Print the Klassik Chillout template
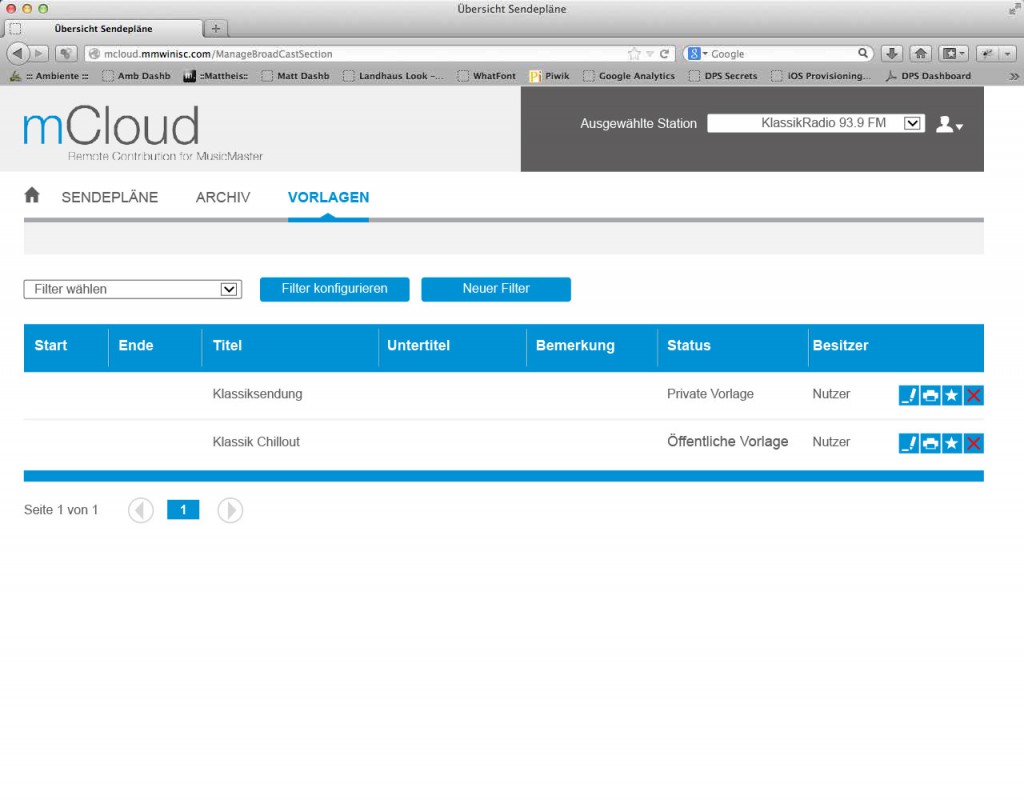The width and height of the screenshot is (1024, 807). coord(930,442)
